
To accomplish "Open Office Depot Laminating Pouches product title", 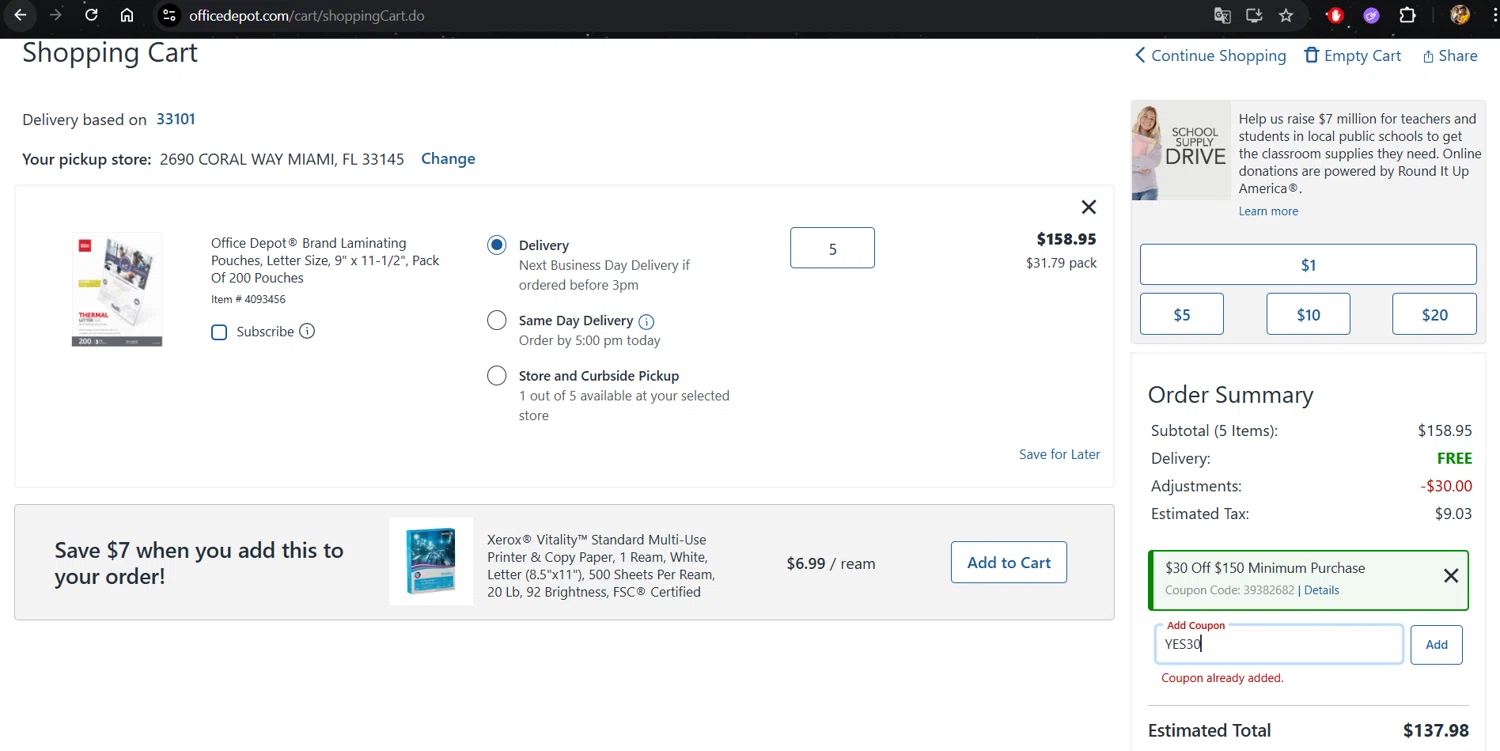I will pos(325,260).
